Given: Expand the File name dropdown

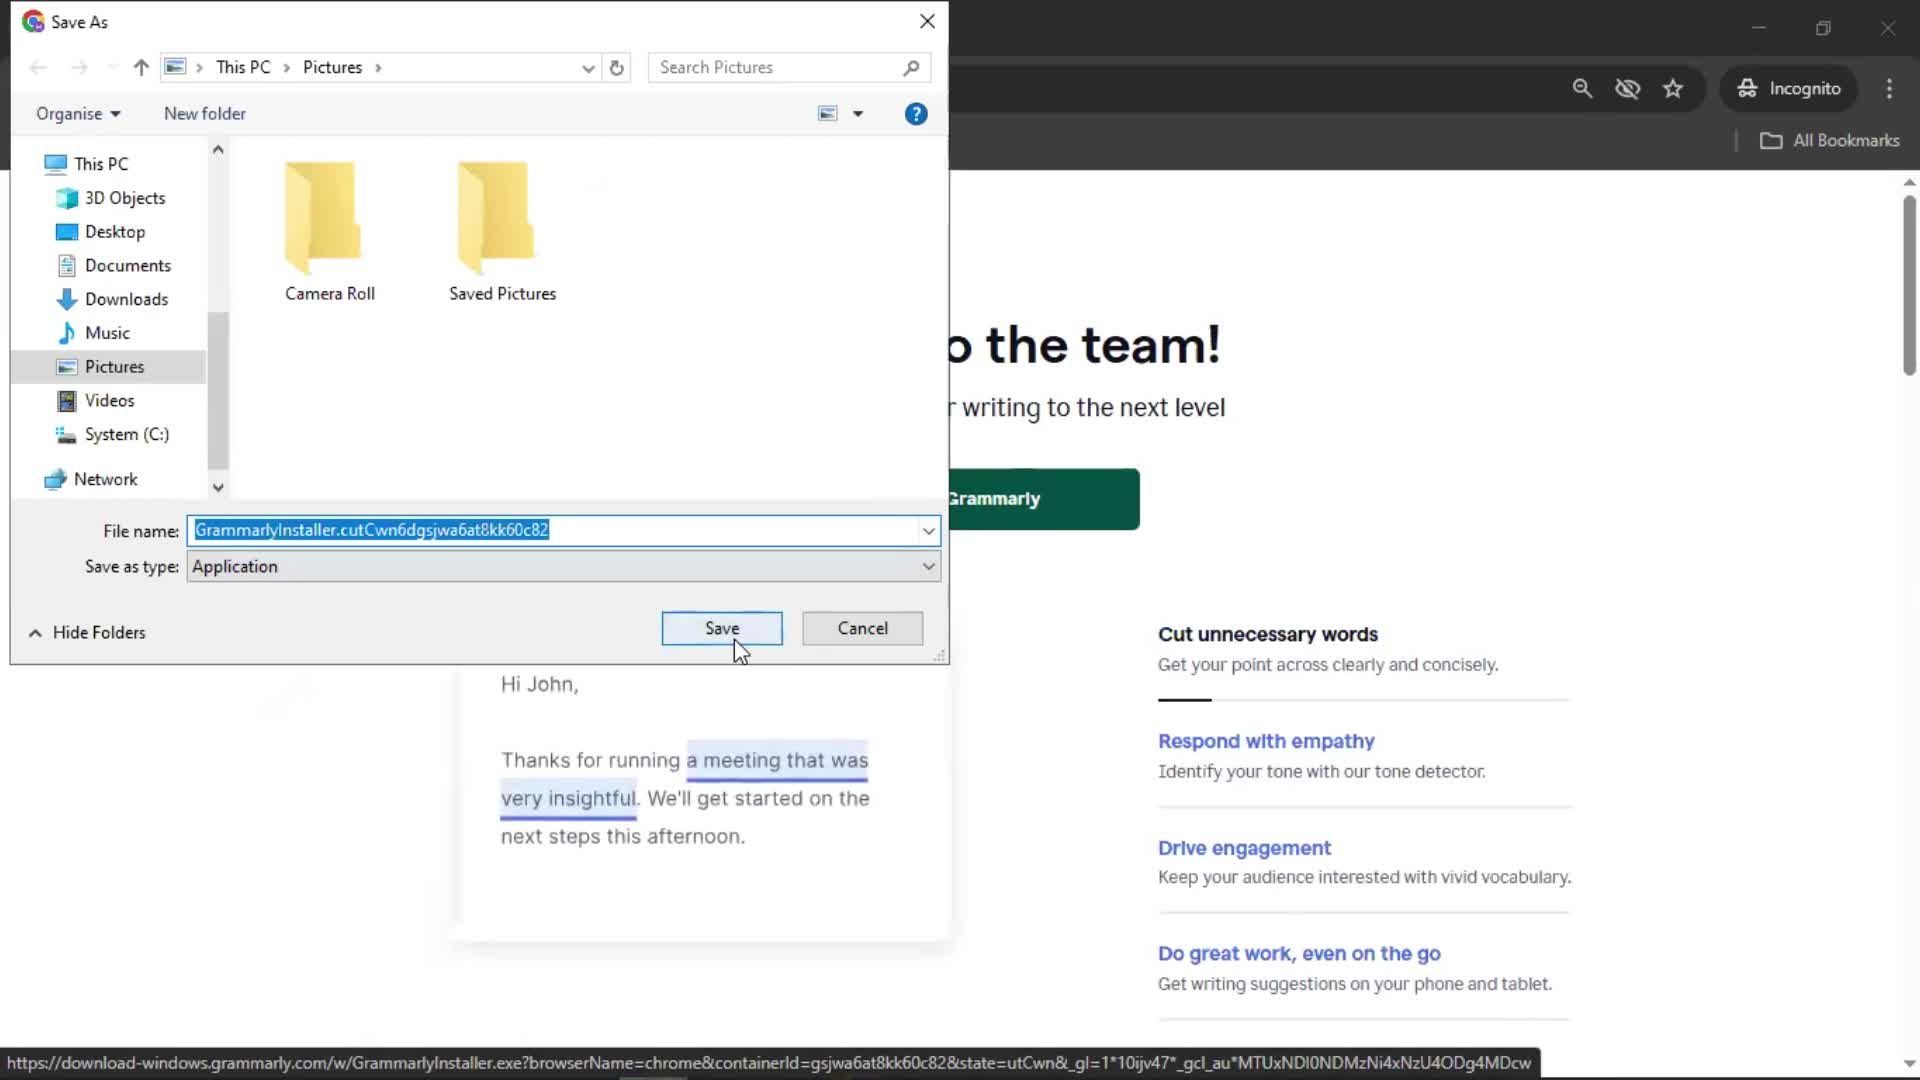Looking at the screenshot, I should point(928,531).
